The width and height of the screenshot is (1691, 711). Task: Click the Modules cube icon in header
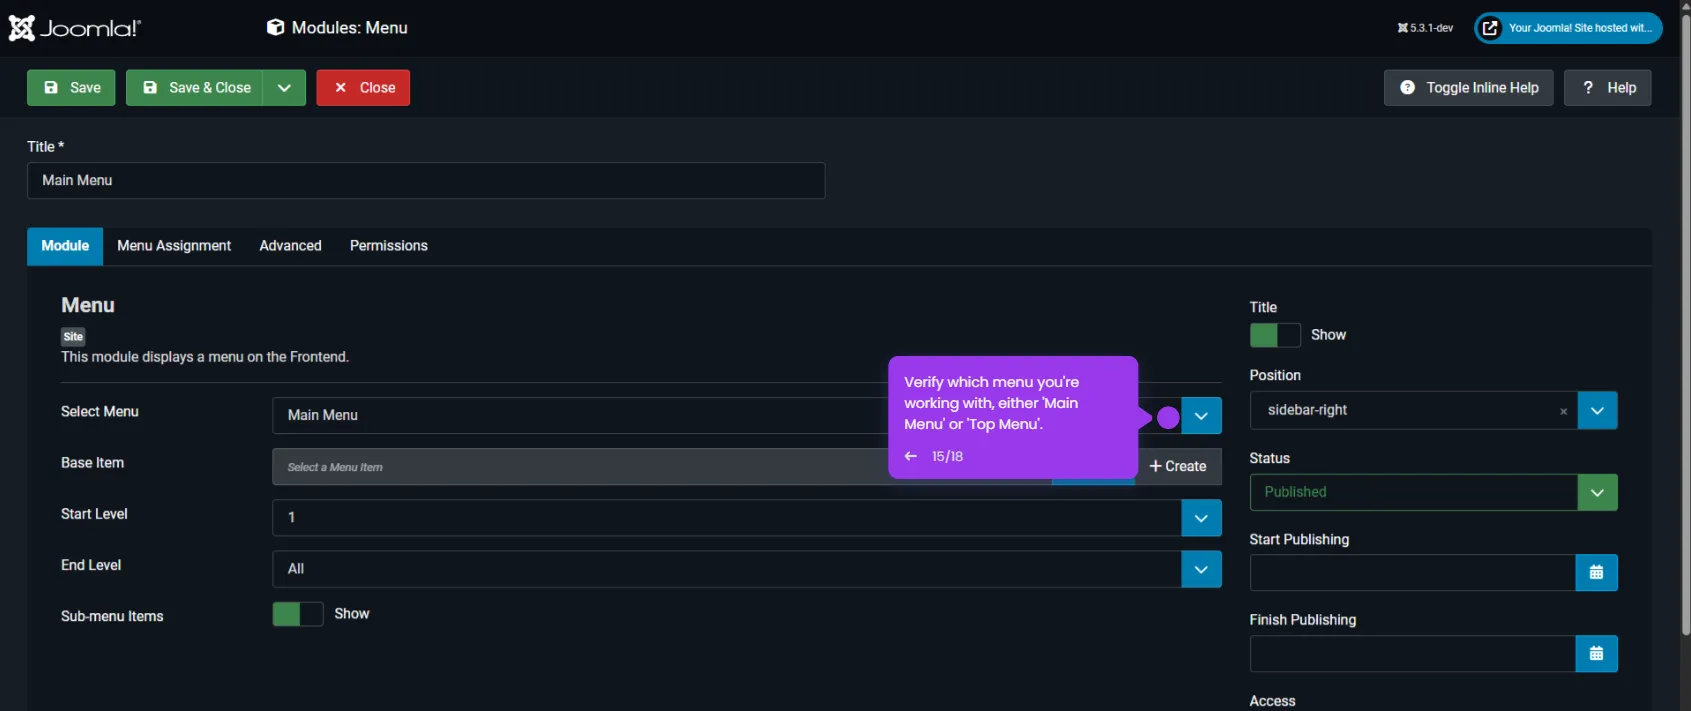coord(275,28)
